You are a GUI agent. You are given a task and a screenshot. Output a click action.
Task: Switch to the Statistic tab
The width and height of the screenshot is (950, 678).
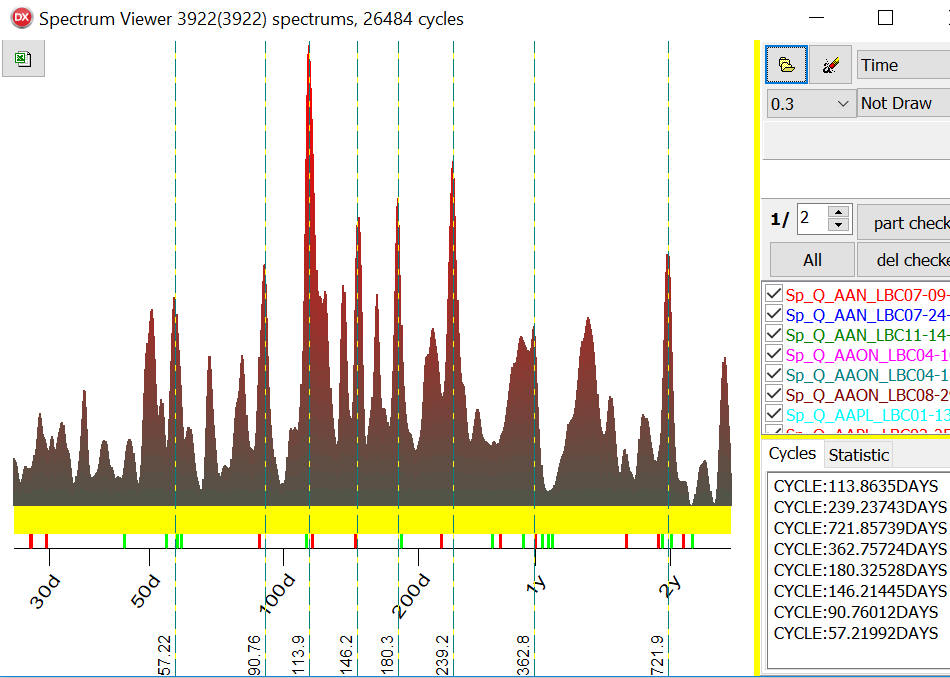pyautogui.click(x=858, y=455)
